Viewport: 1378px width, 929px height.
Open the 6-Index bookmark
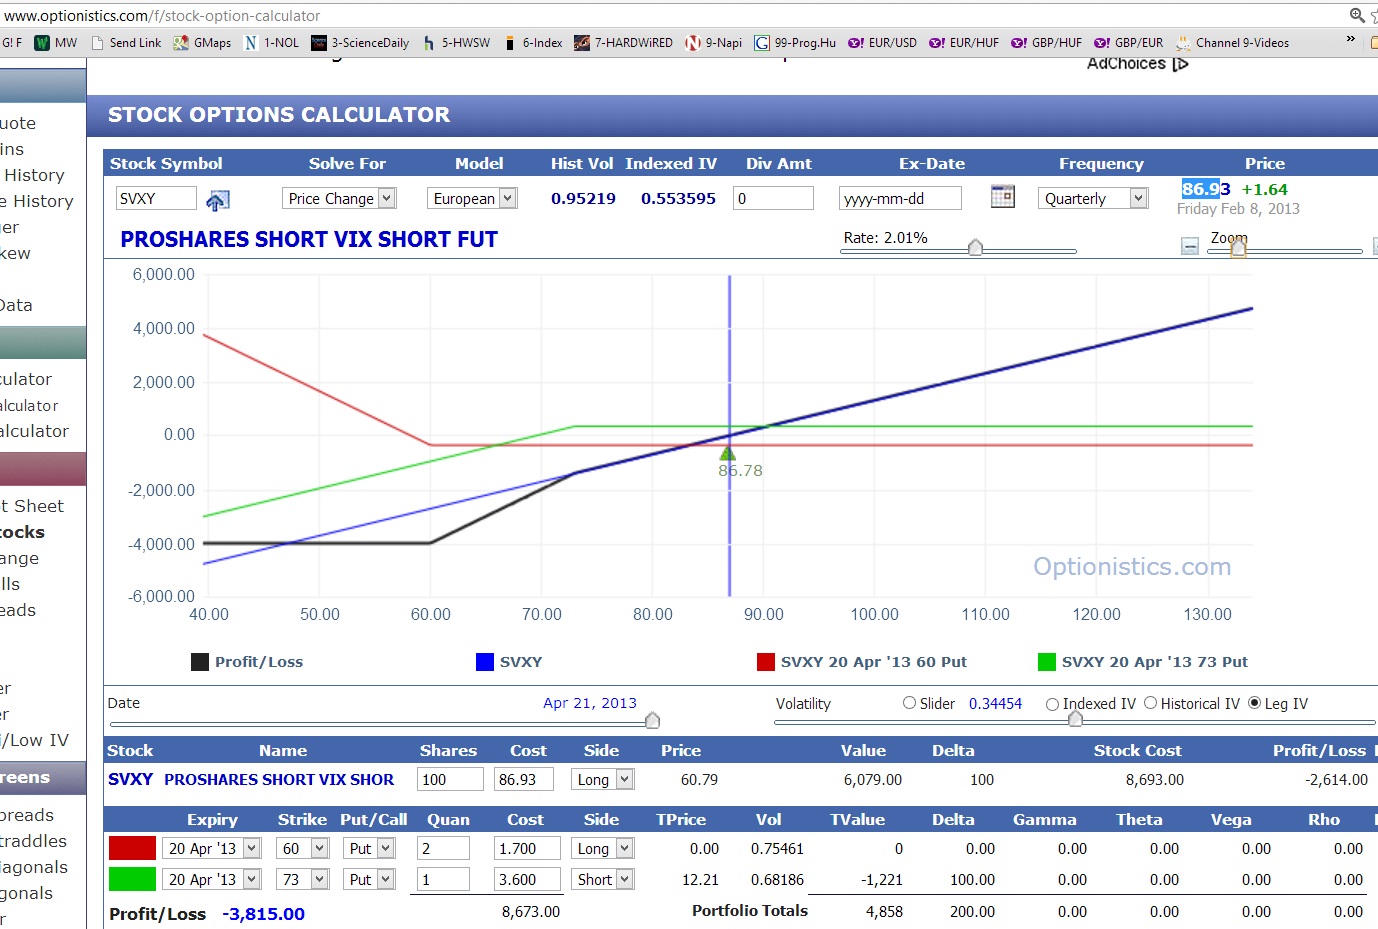click(533, 42)
